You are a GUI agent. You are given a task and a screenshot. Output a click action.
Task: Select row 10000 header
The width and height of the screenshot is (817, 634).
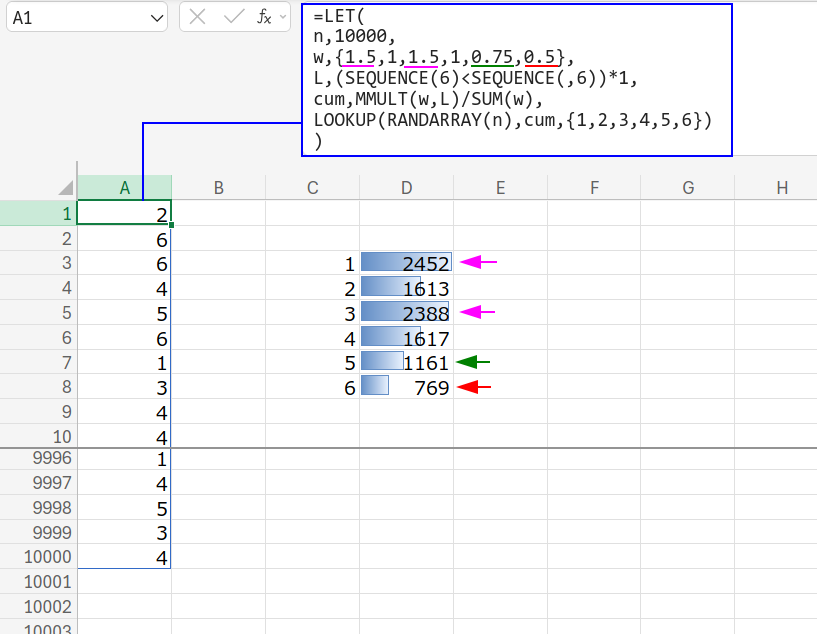[x=38, y=557]
